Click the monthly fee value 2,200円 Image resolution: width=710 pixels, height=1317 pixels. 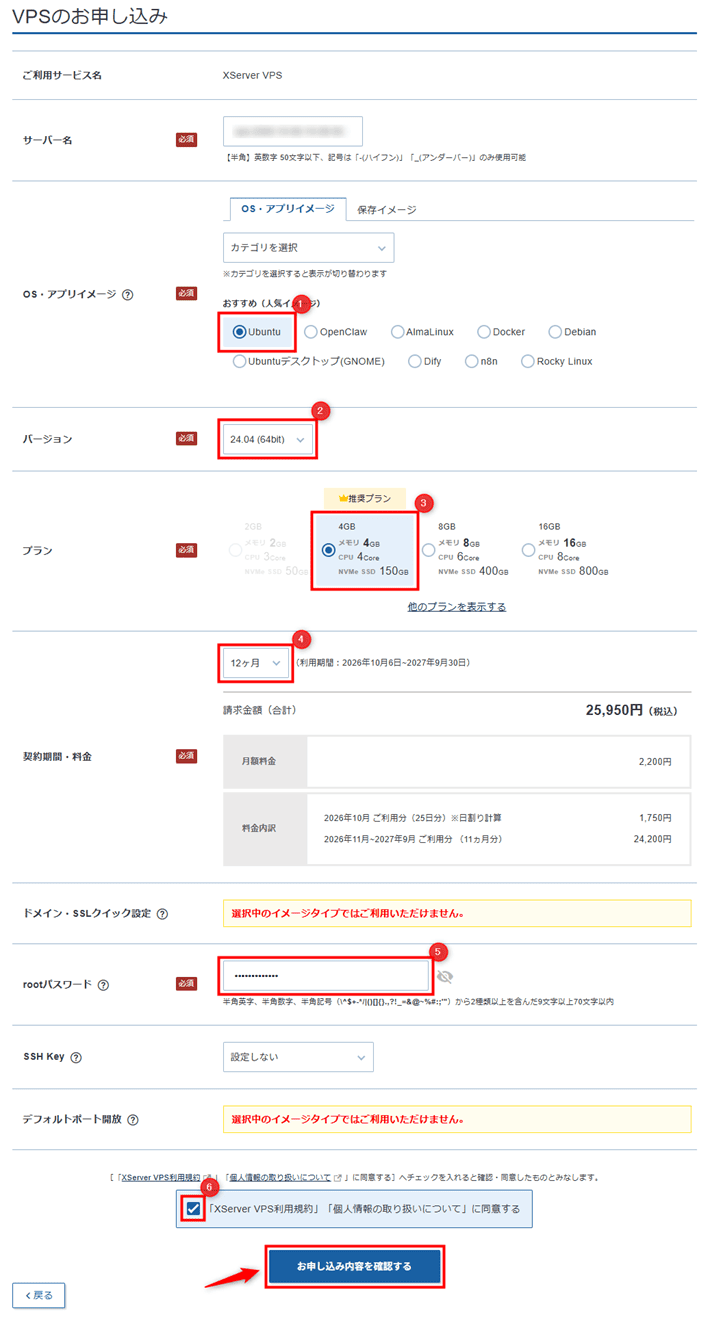click(655, 762)
